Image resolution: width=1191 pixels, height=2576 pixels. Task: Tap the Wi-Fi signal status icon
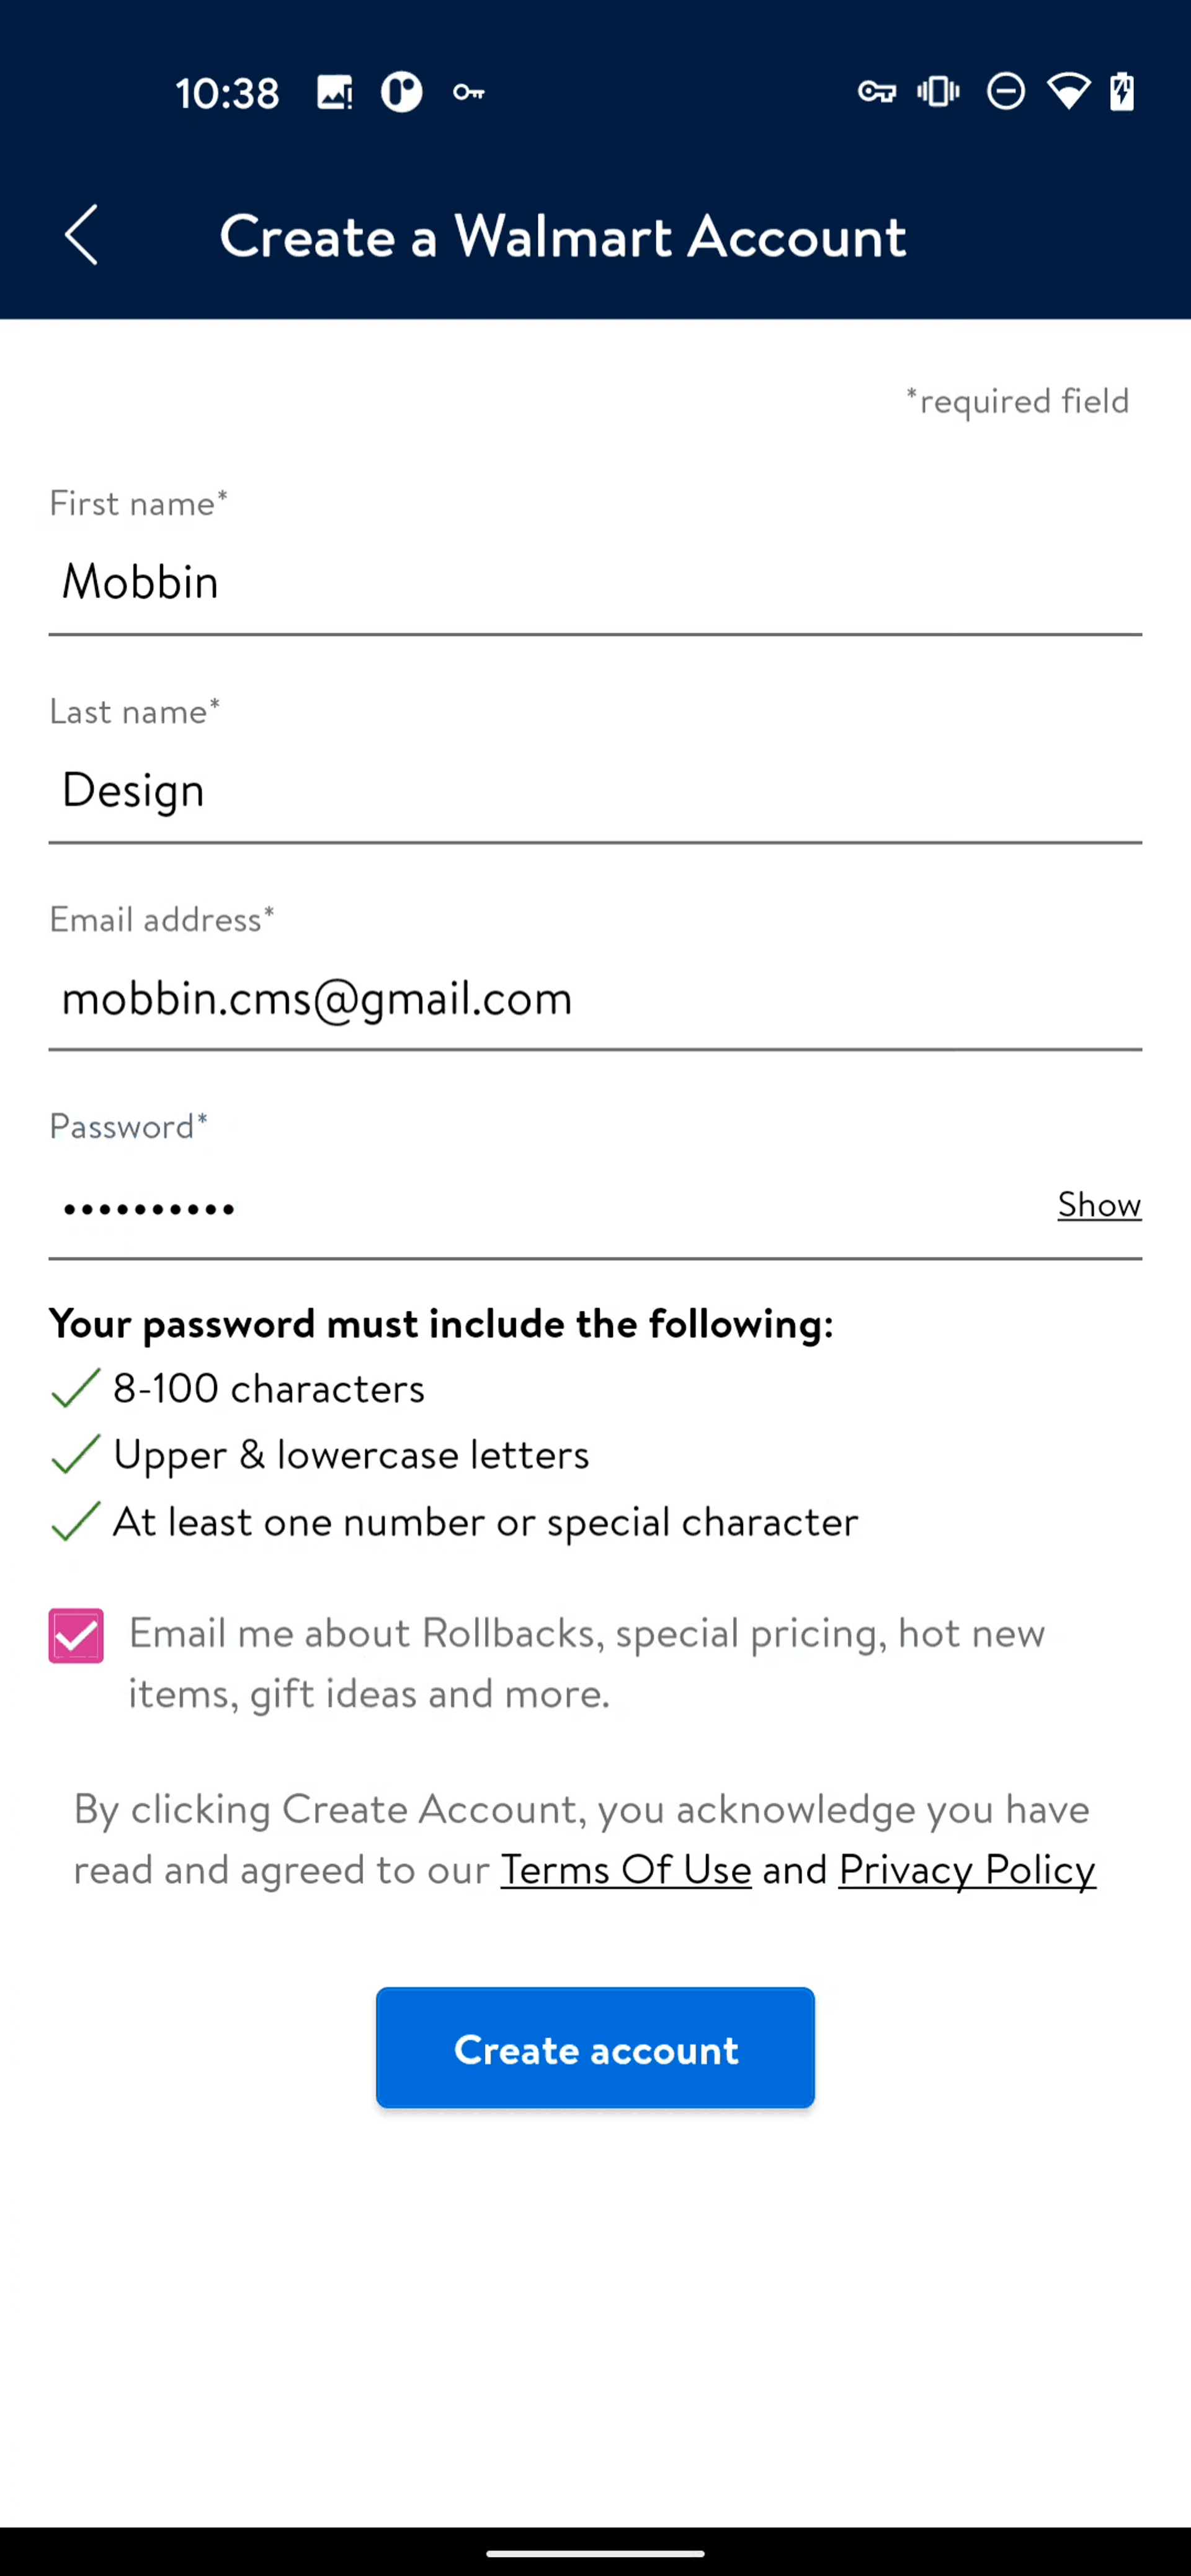pos(1068,92)
